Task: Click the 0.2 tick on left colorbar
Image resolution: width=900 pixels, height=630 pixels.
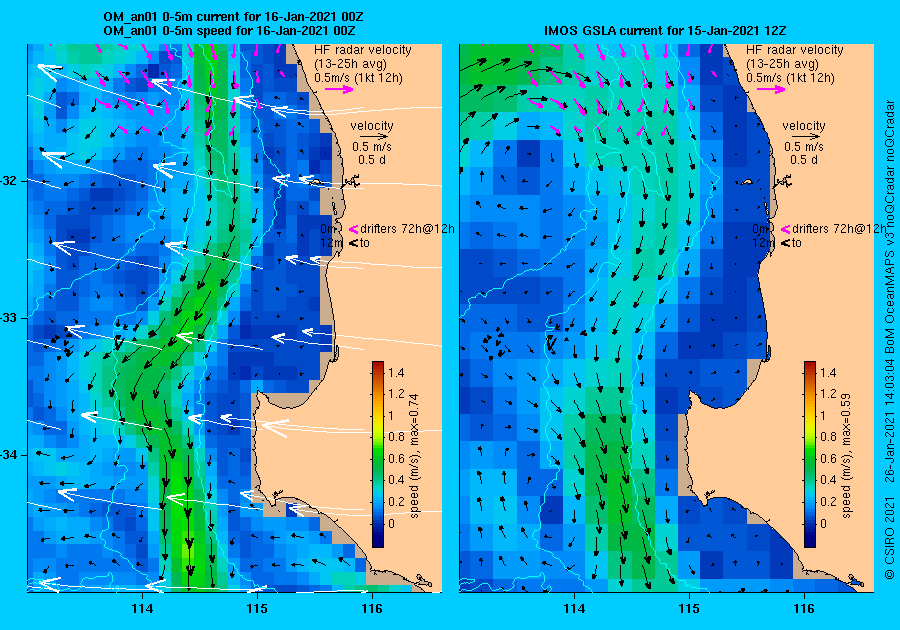Action: 396,501
